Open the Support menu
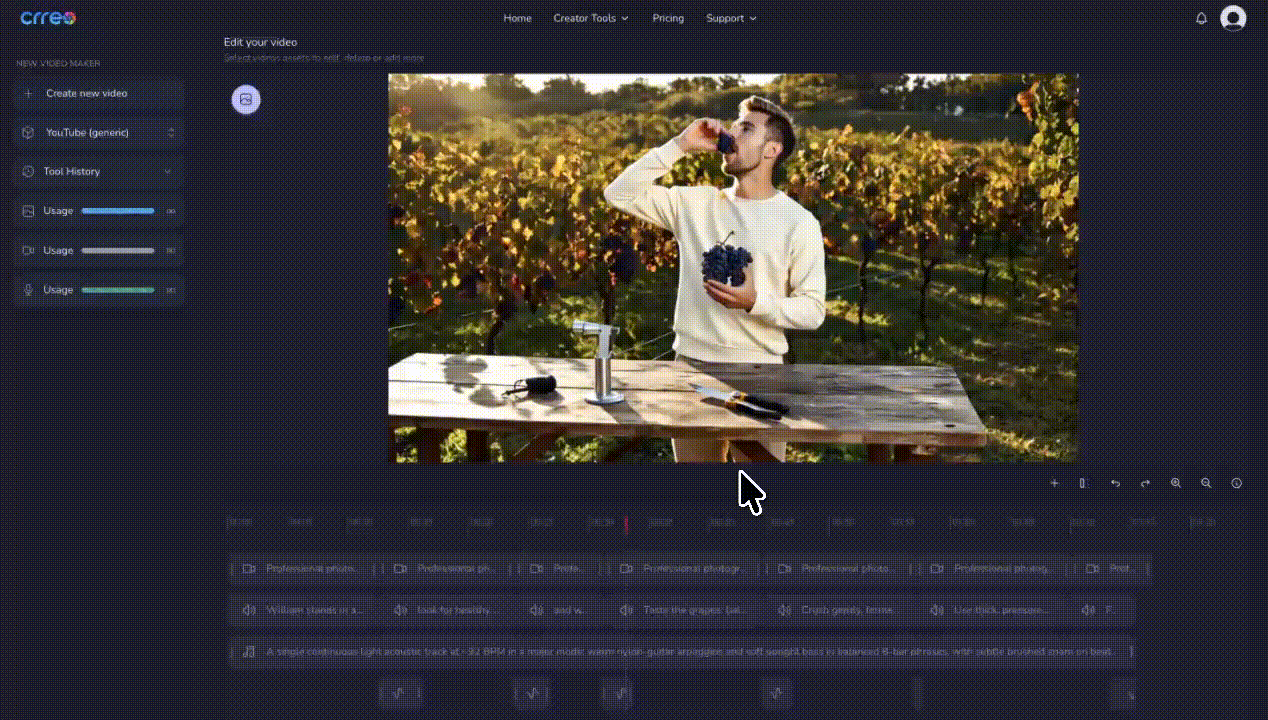This screenshot has height=720, width=1268. (731, 18)
